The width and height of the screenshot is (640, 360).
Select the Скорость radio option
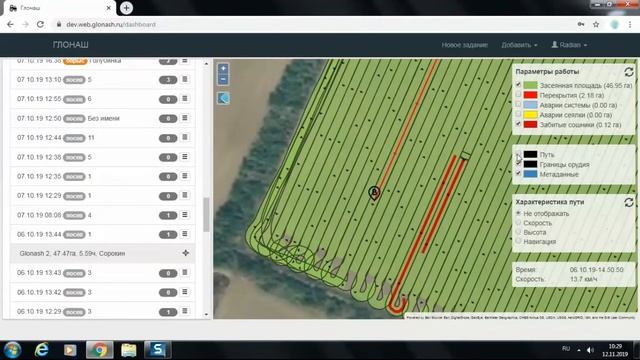click(x=518, y=222)
